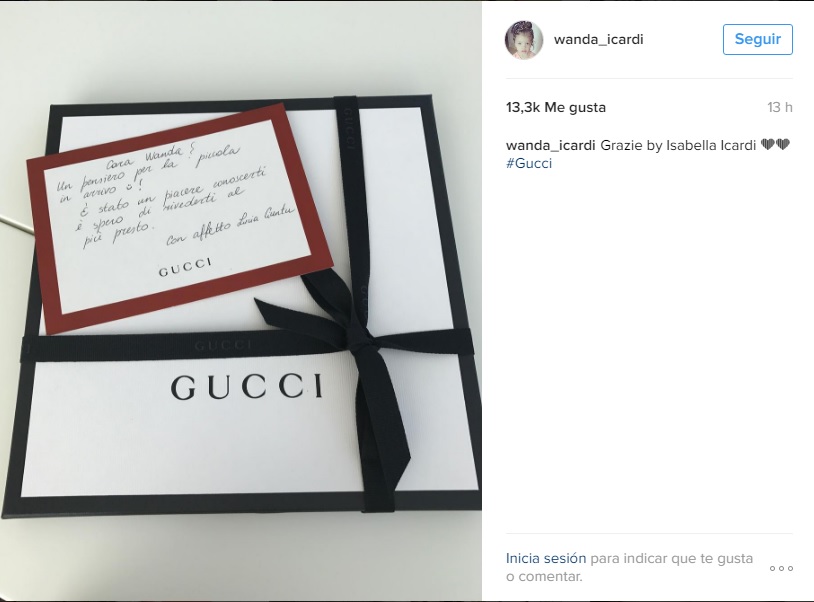Follow the account with the Seguir button
Viewport: 814px width, 602px height.
(757, 39)
